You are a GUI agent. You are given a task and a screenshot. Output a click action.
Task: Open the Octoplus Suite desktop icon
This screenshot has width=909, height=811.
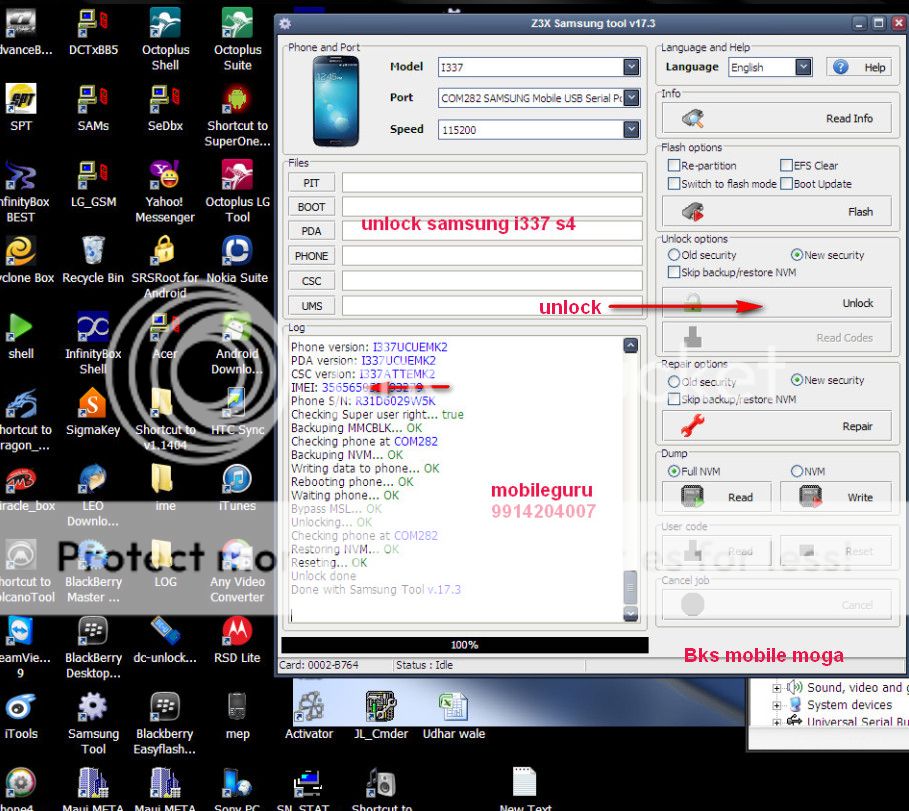237,39
